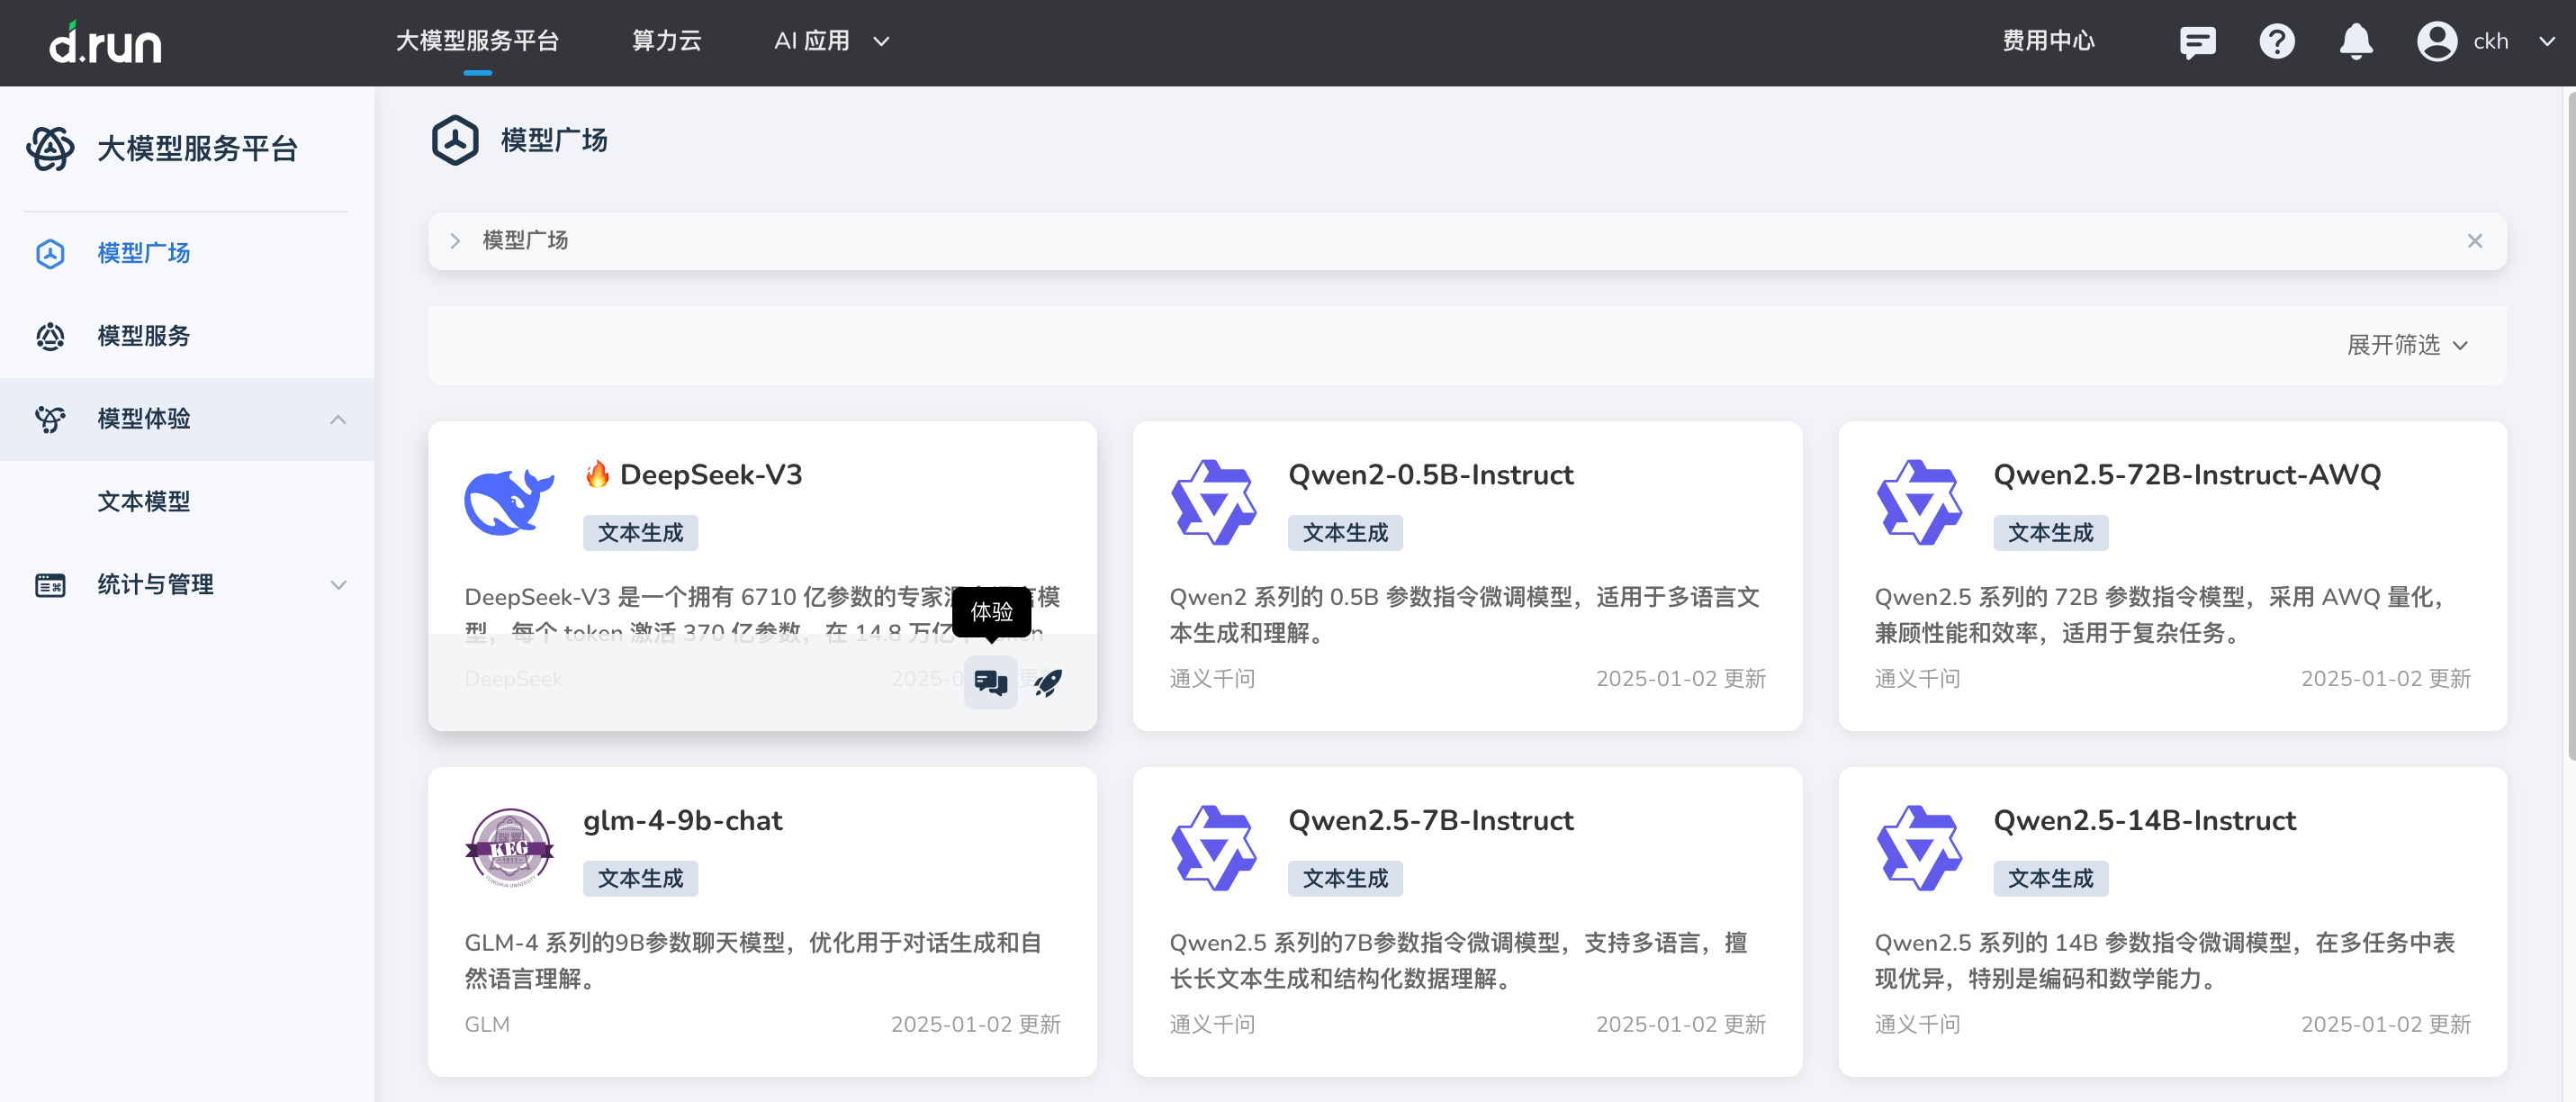Click the Qwen2.5-72B-Instruct-AWQ logo
The width and height of the screenshot is (2576, 1102).
pos(1918,502)
